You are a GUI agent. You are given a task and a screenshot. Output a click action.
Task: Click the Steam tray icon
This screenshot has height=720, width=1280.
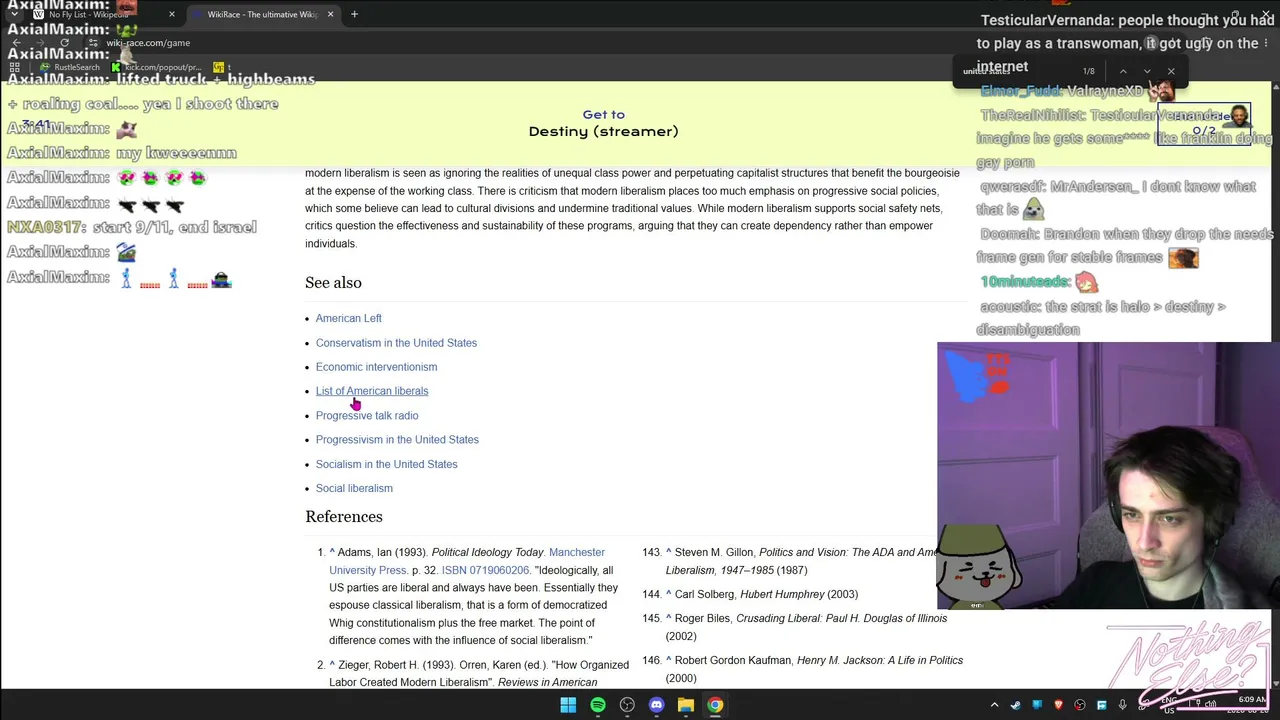[x=1016, y=705]
